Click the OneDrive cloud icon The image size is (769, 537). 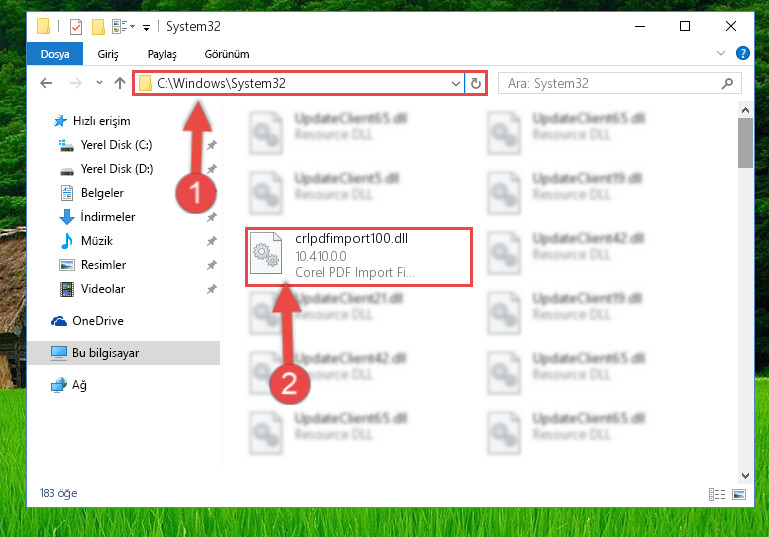click(x=59, y=321)
